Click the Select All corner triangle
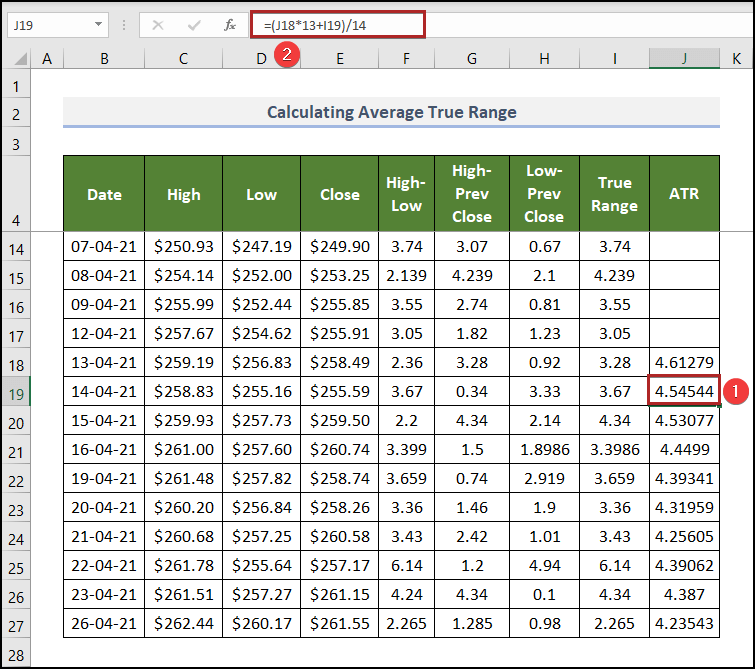Viewport: 755px width, 669px height. pos(20,59)
